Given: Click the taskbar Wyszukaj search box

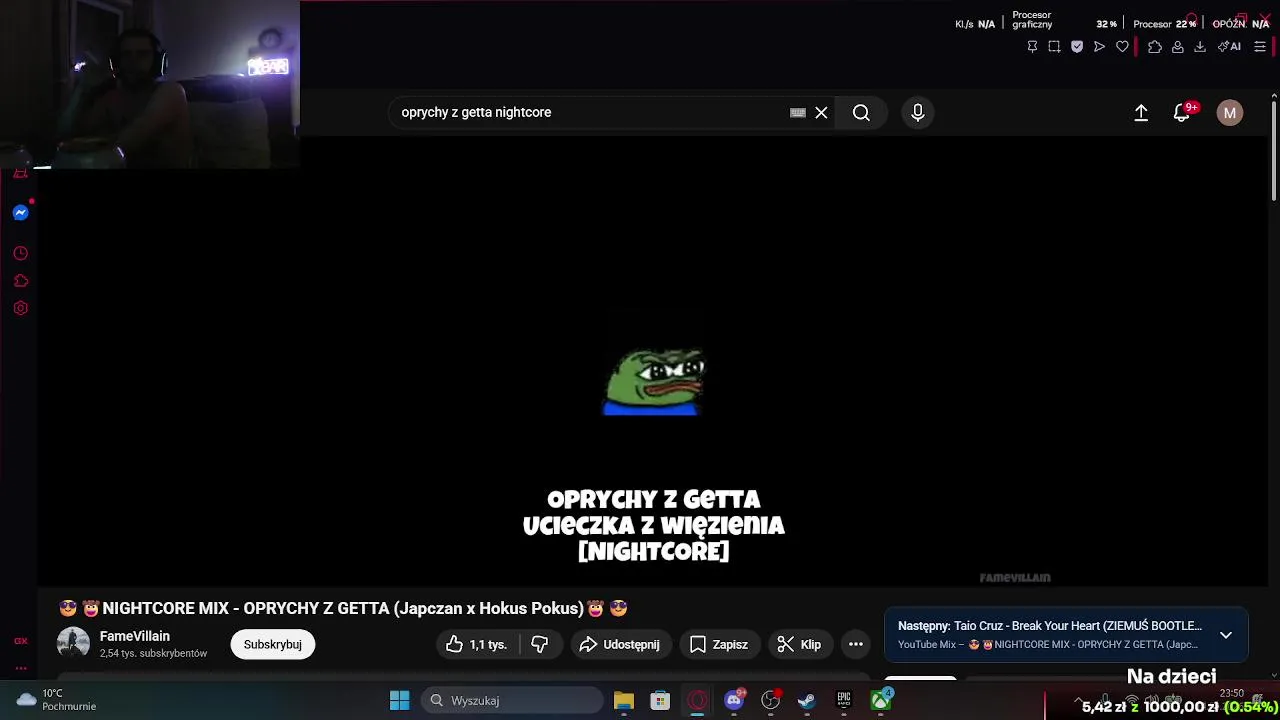Looking at the screenshot, I should pos(512,700).
